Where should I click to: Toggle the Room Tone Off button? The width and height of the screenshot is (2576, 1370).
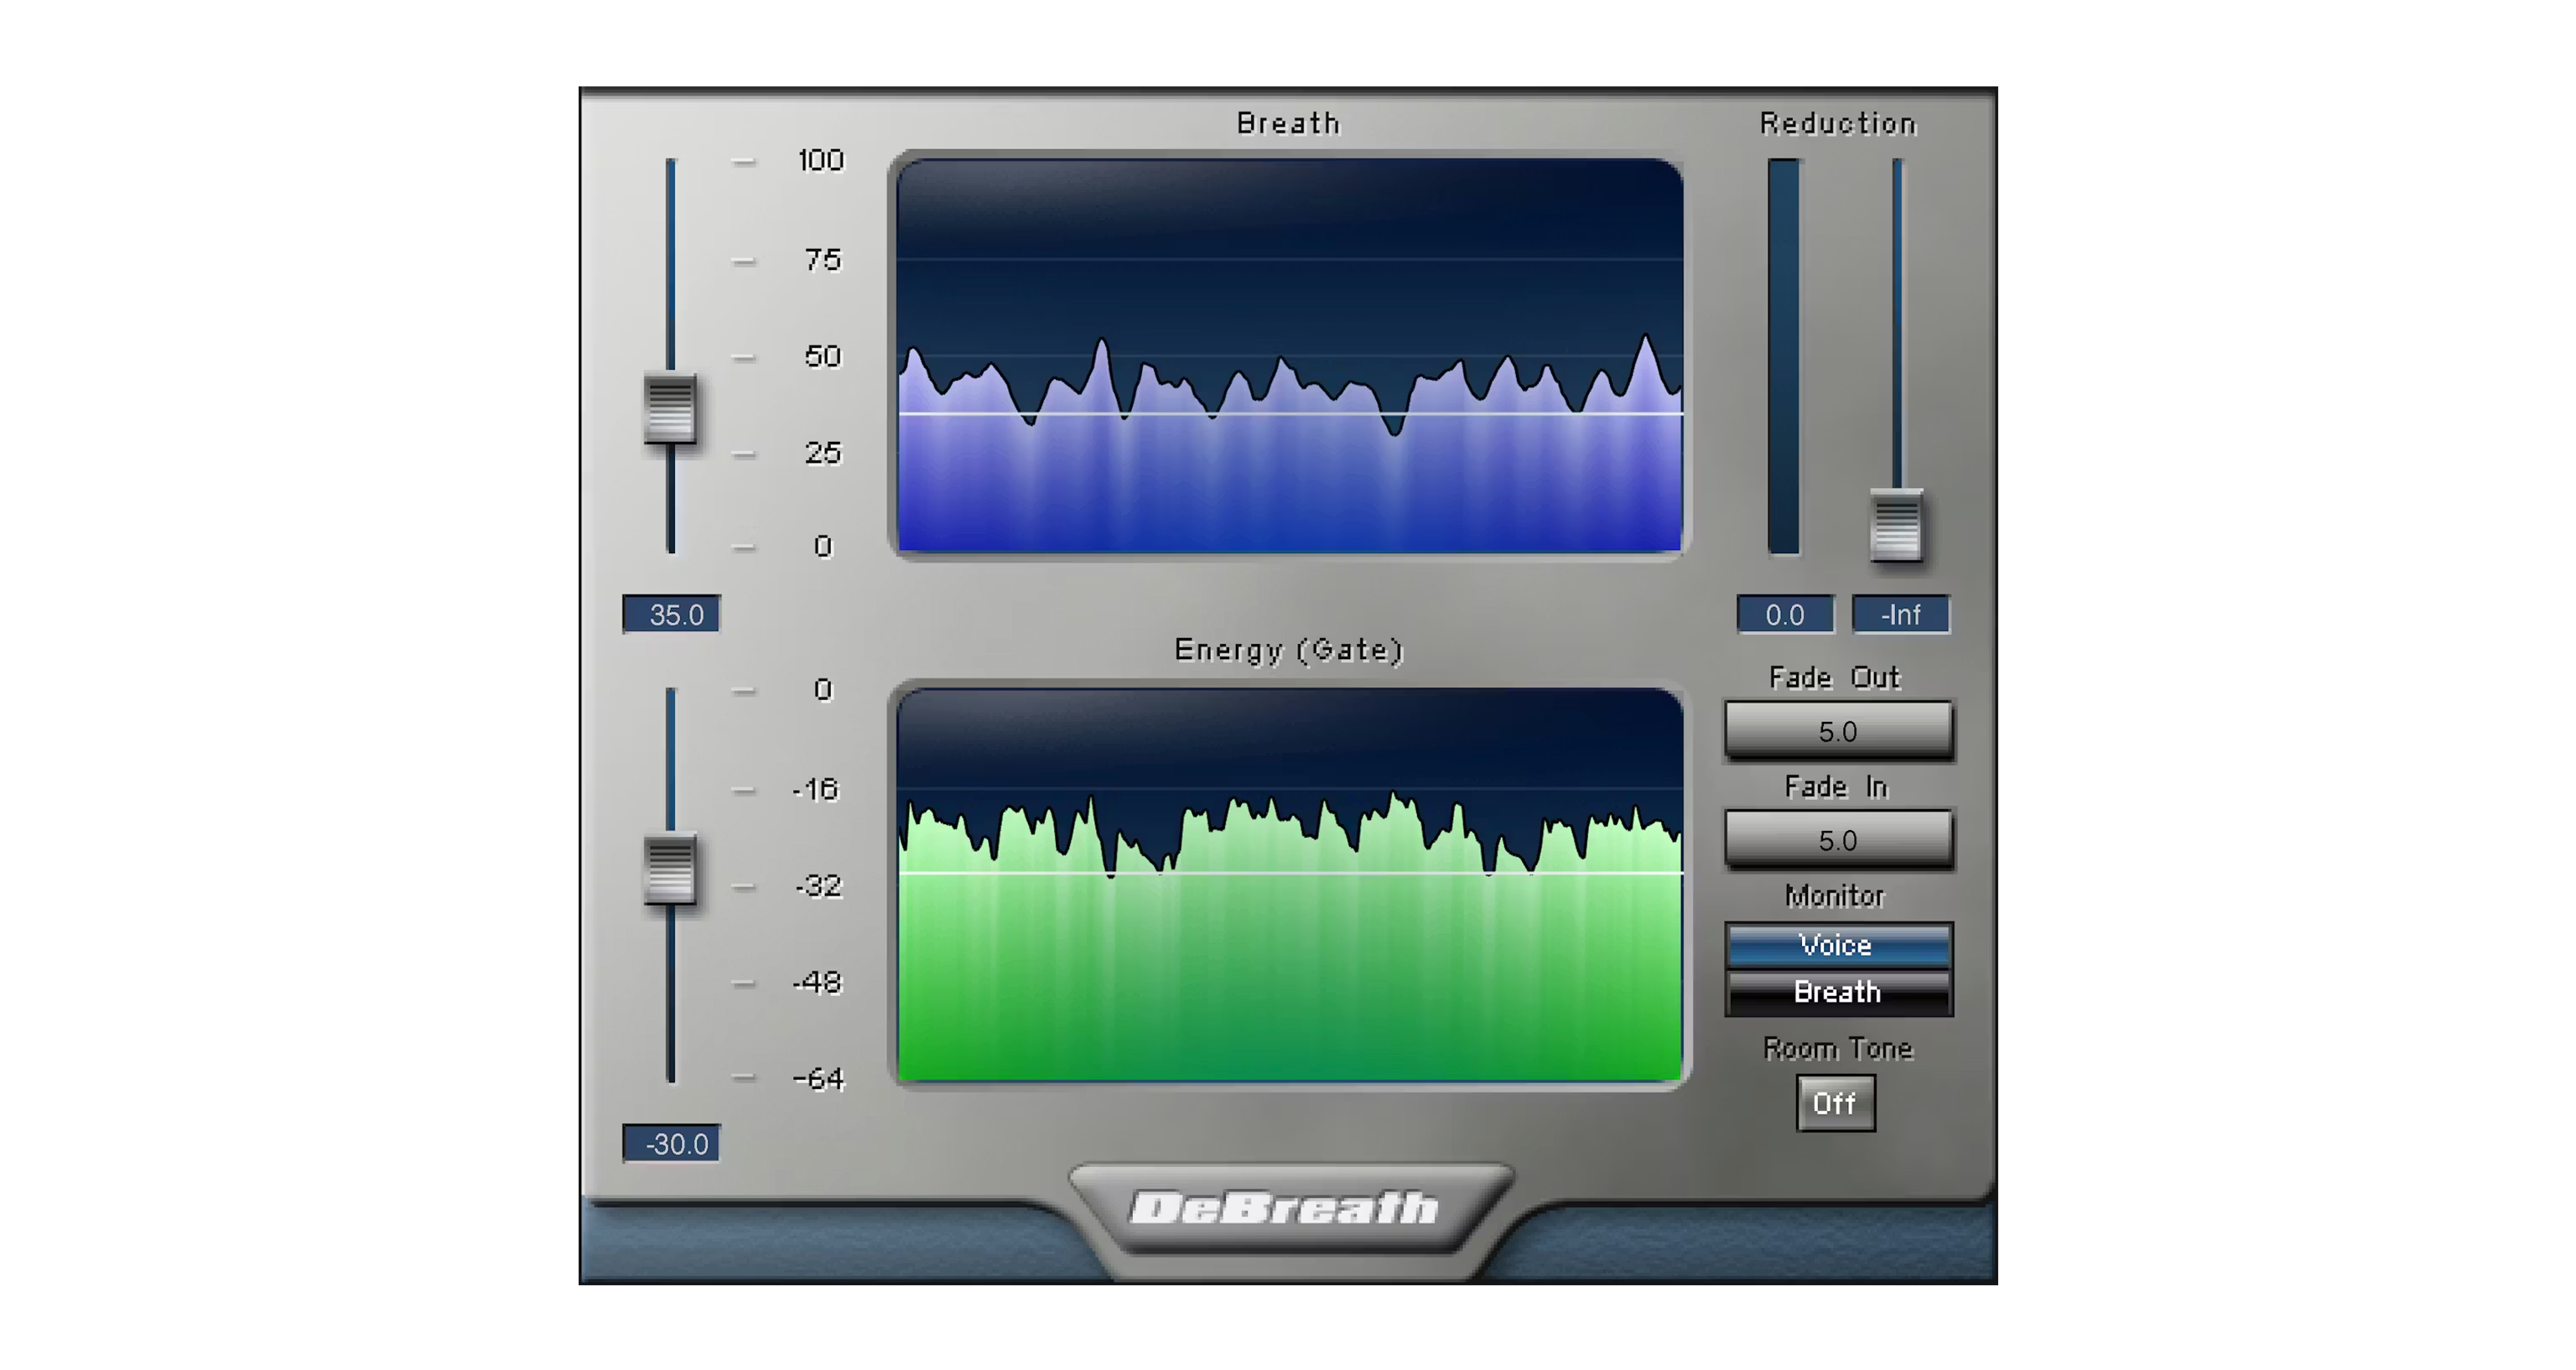pos(1835,1103)
